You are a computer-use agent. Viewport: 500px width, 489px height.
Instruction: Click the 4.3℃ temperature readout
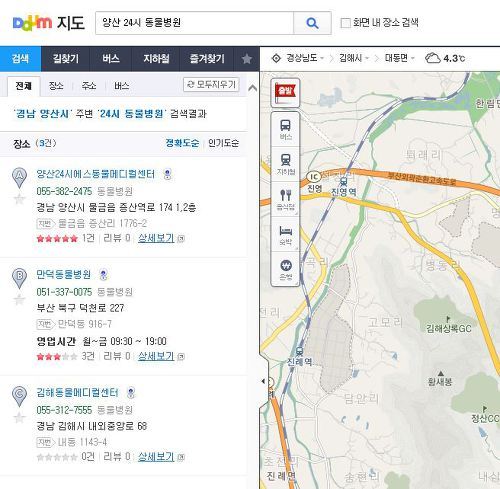tap(454, 58)
